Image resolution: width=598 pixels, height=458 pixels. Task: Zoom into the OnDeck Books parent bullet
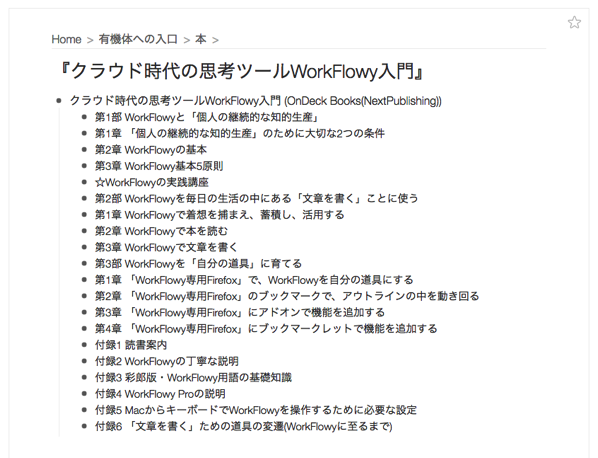[x=58, y=101]
